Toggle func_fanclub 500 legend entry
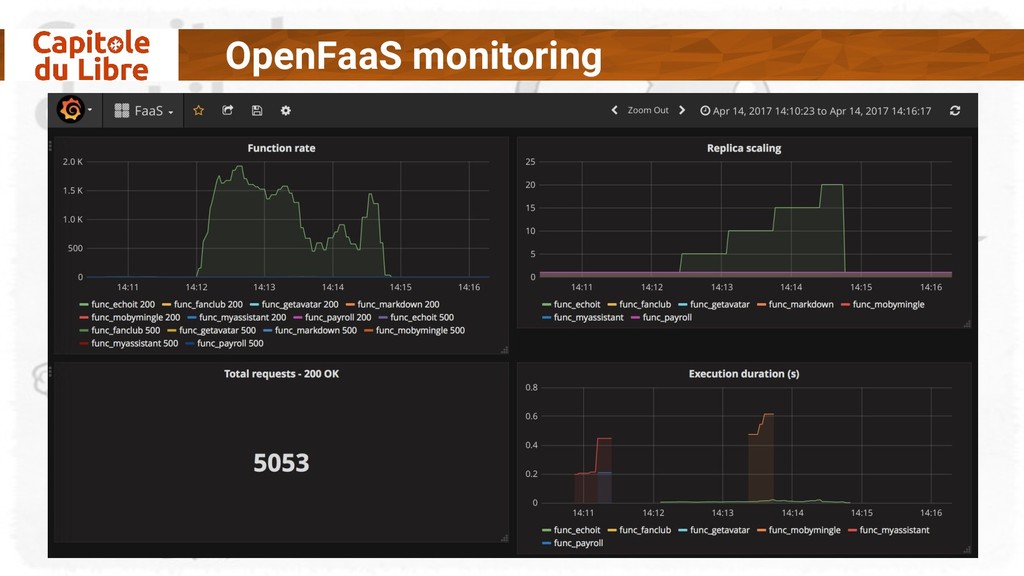The height and width of the screenshot is (576, 1024). (x=125, y=330)
